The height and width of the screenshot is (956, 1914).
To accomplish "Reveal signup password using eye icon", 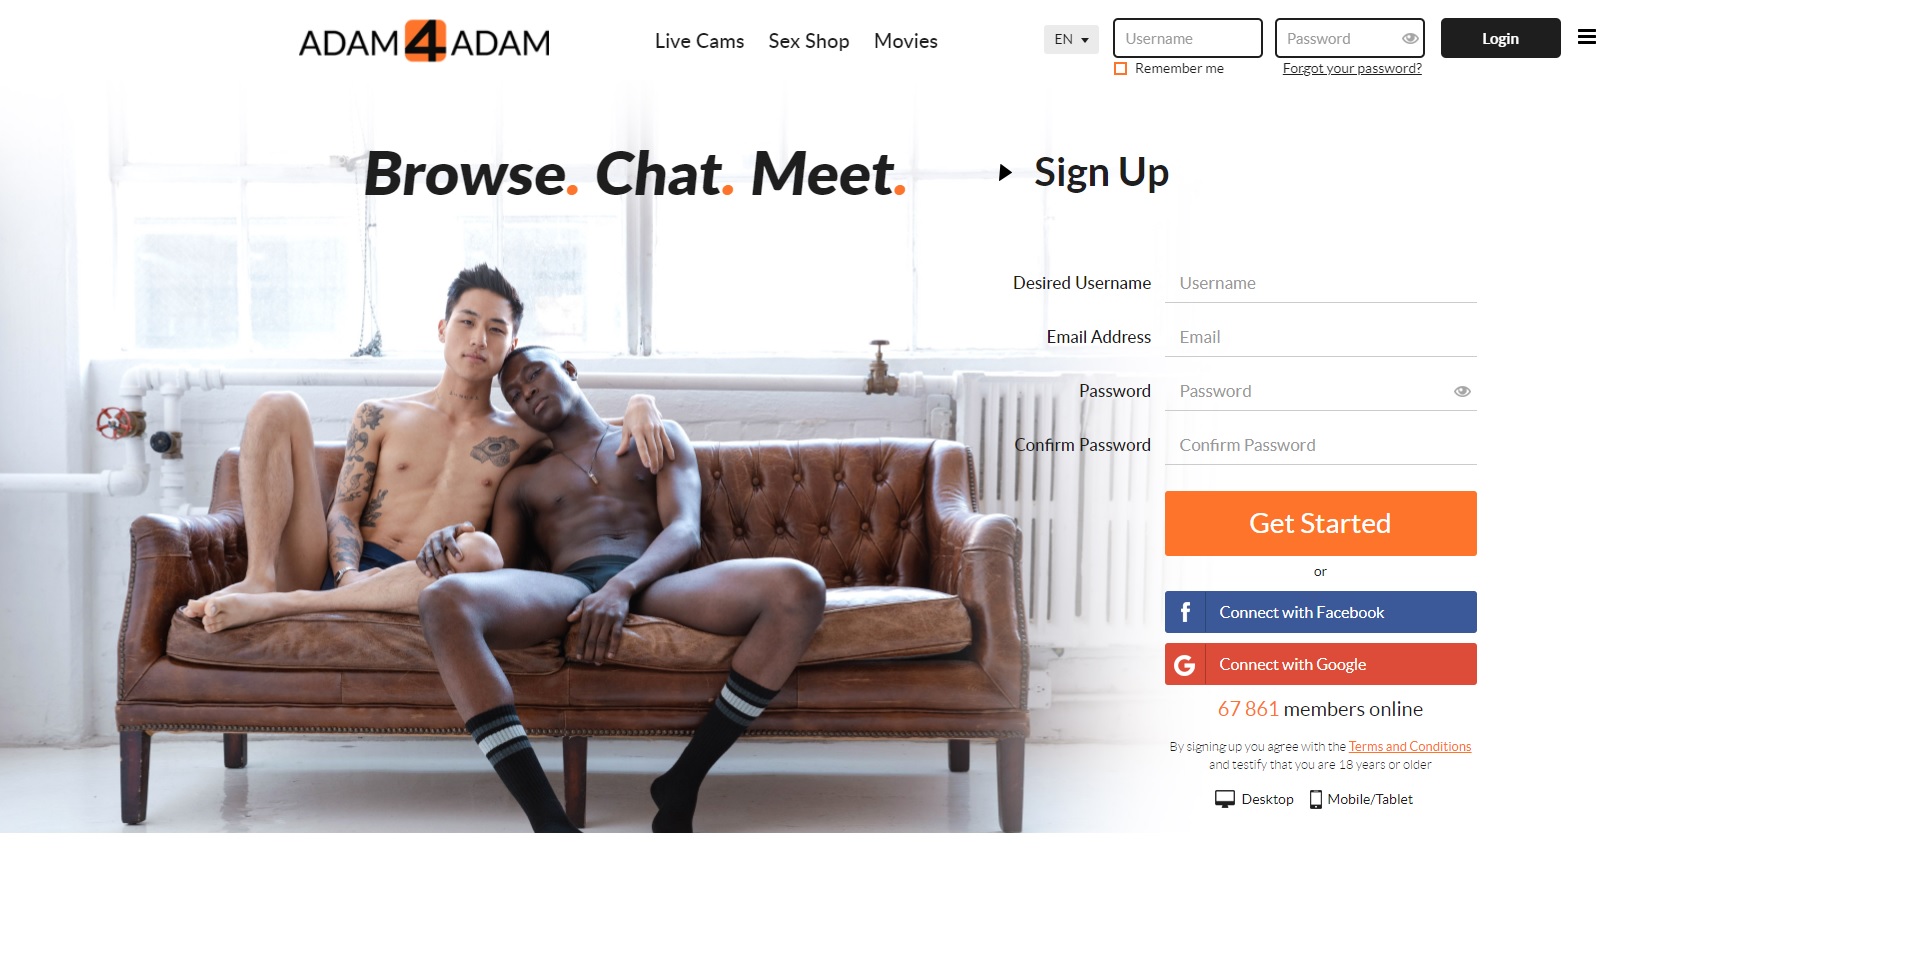I will (1462, 391).
